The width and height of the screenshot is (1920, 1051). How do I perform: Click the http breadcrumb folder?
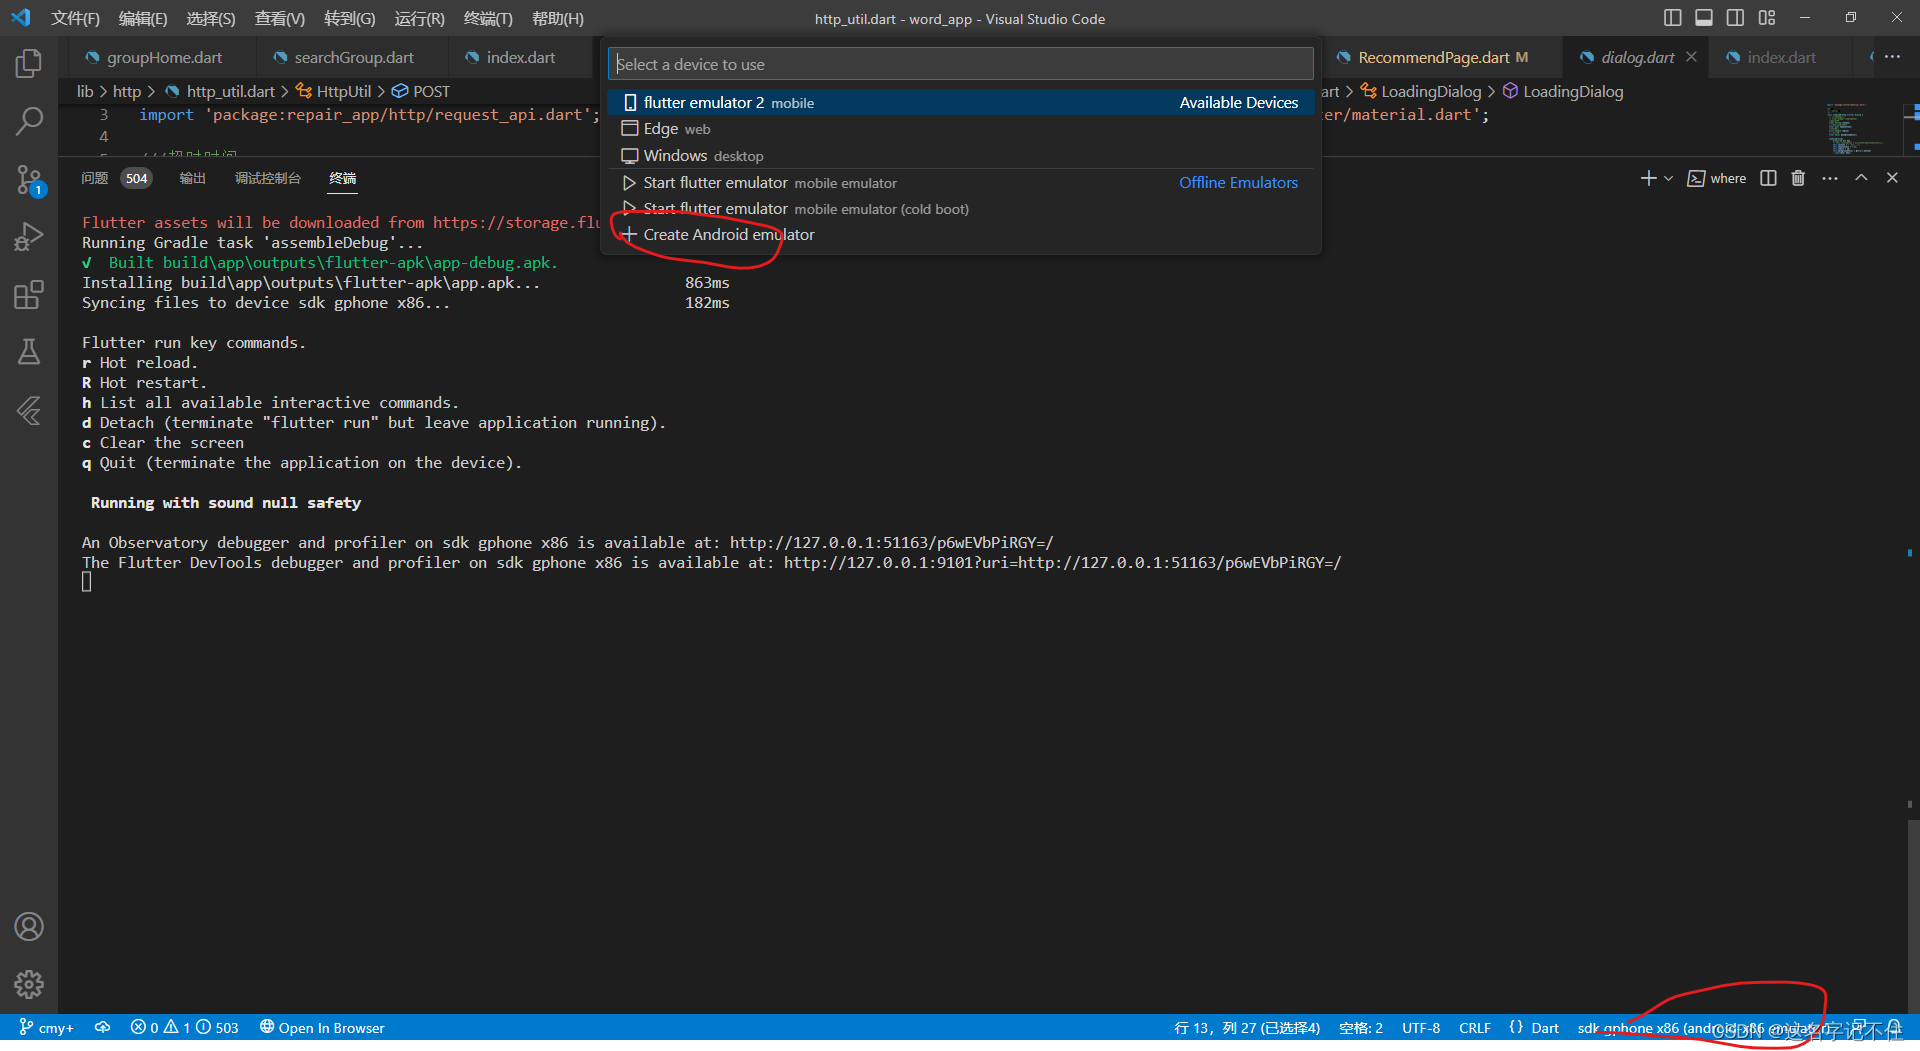click(127, 91)
